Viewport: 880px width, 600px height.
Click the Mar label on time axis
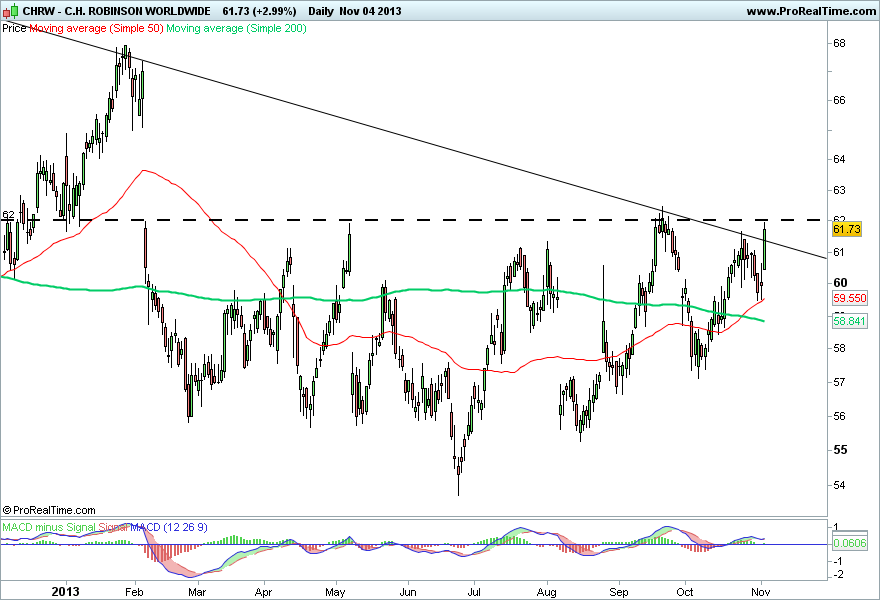click(197, 592)
